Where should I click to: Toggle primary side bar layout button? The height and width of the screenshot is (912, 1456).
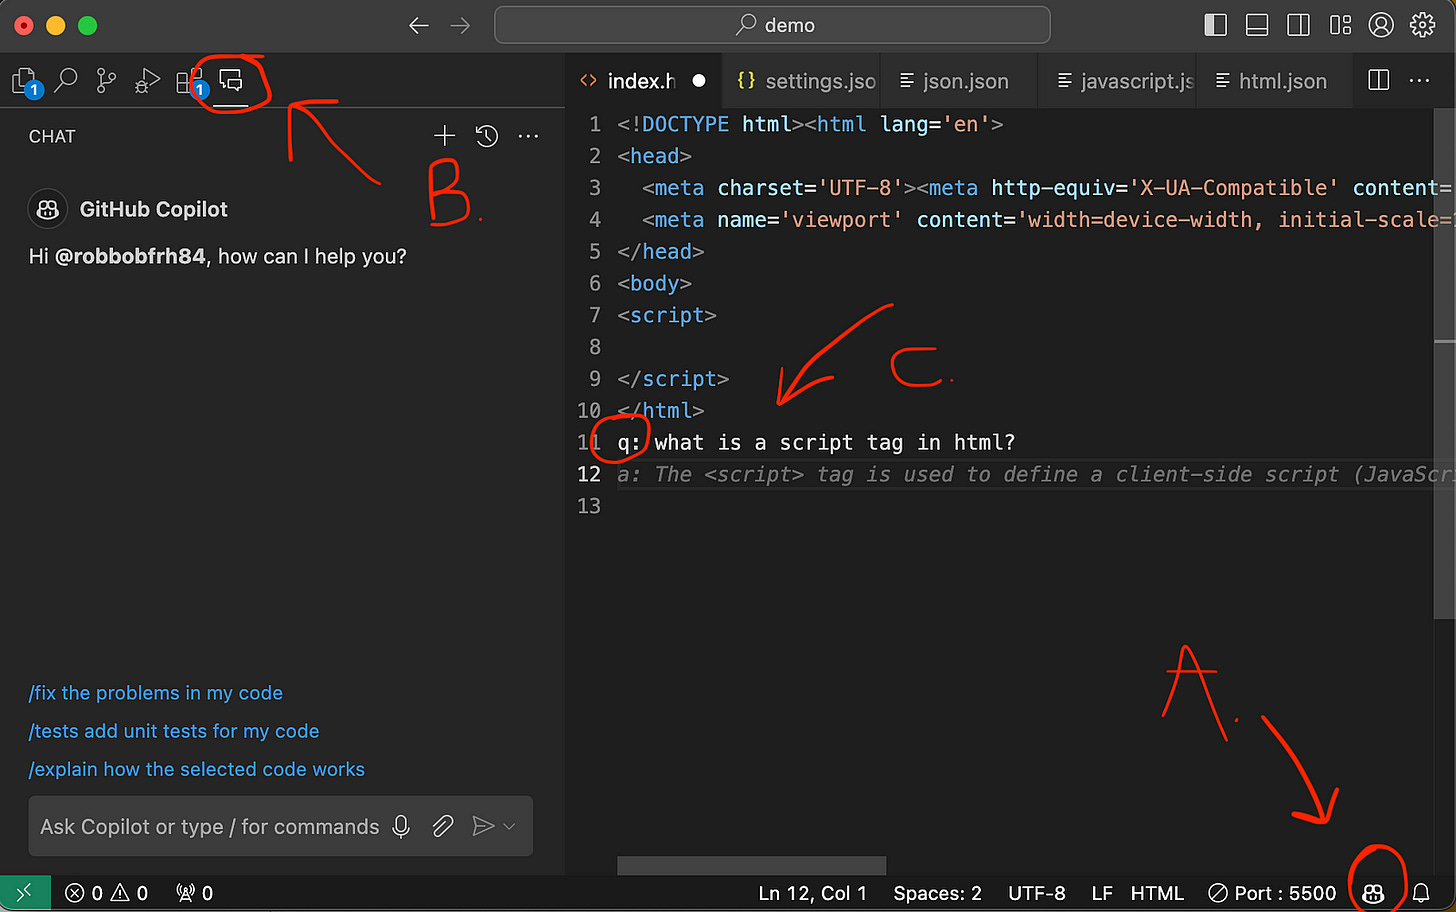tap(1215, 25)
